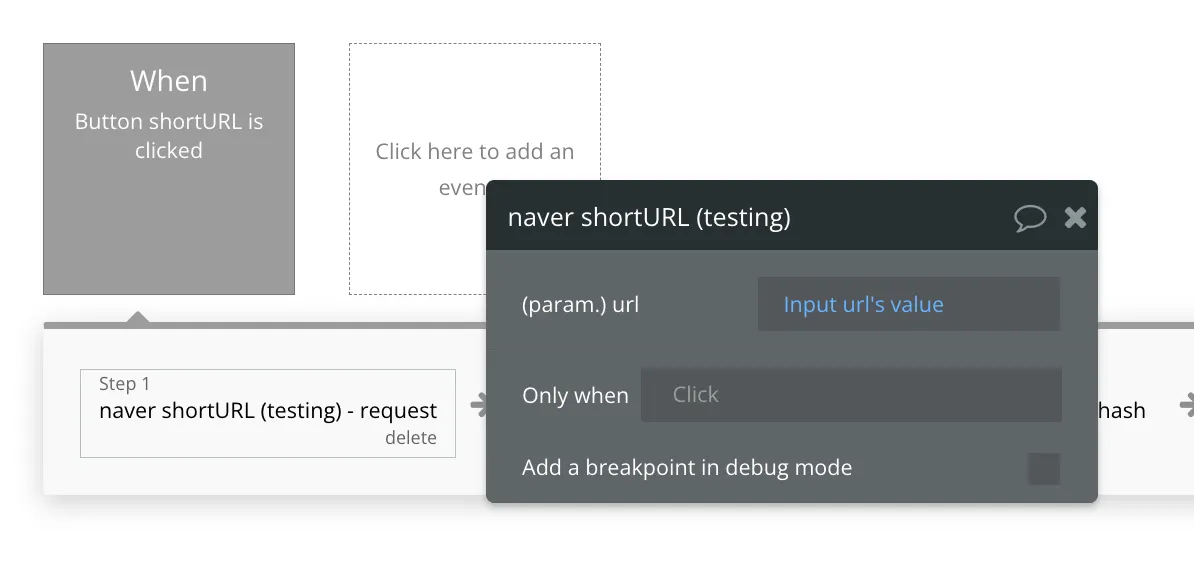Click the Only when condition field
This screenshot has width=1194, height=588.
(x=850, y=395)
